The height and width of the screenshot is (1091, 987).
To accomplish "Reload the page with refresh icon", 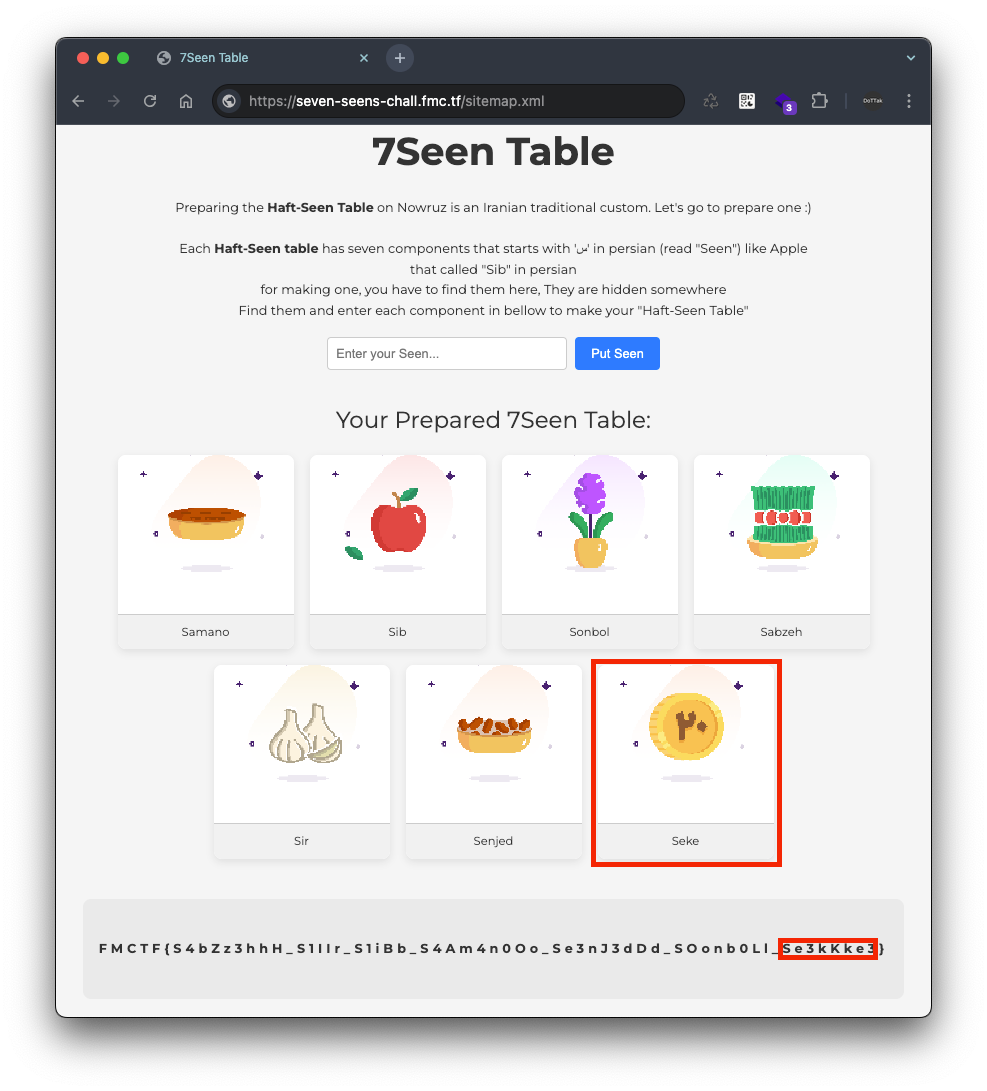I will [150, 102].
